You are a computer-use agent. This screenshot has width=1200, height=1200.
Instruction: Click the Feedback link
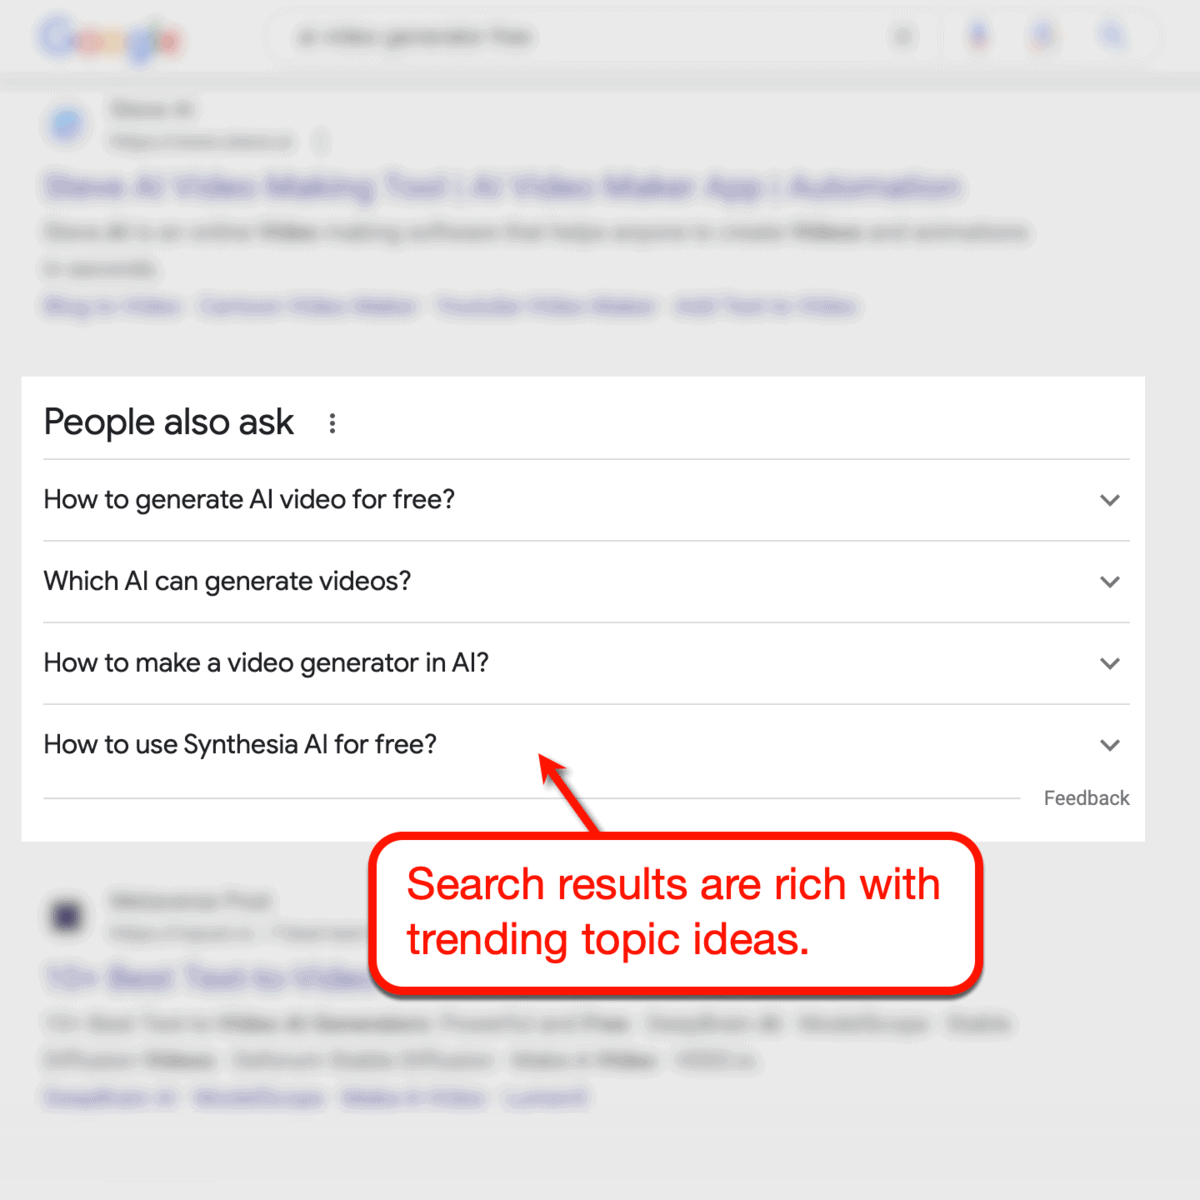point(1086,798)
